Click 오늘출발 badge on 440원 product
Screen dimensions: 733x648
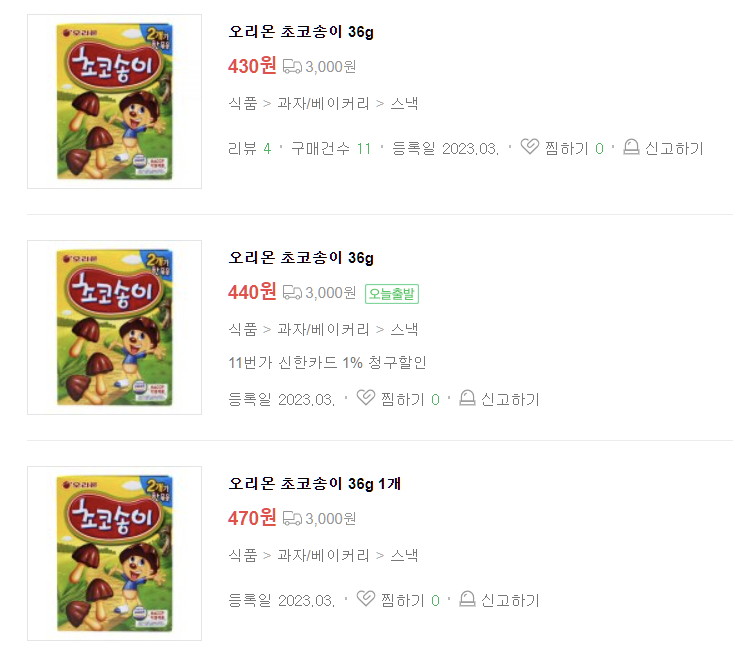(x=392, y=294)
